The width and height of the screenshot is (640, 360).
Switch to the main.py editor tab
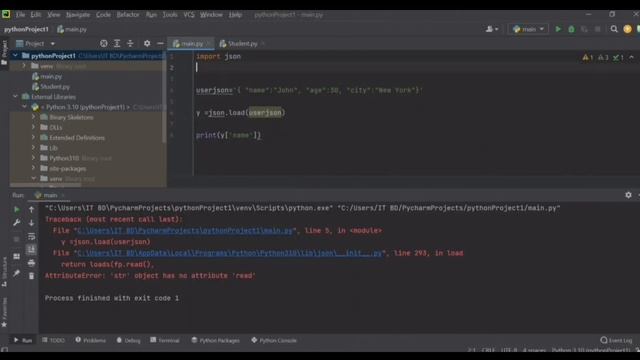[x=191, y=43]
